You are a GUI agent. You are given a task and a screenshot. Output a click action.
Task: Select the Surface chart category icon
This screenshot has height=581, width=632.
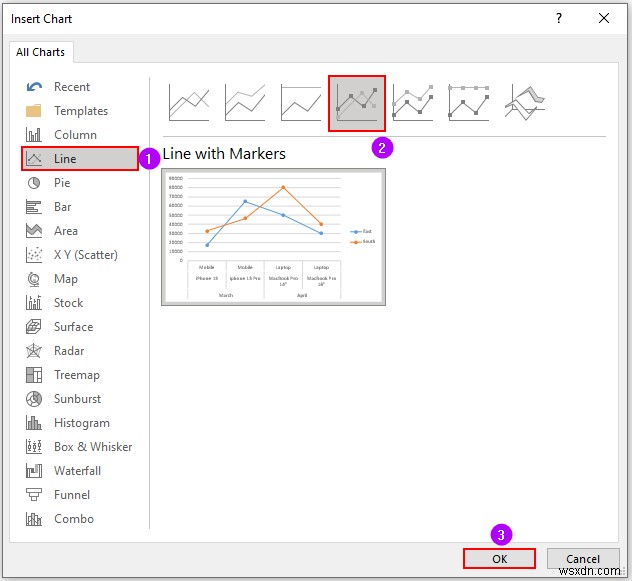pos(34,327)
